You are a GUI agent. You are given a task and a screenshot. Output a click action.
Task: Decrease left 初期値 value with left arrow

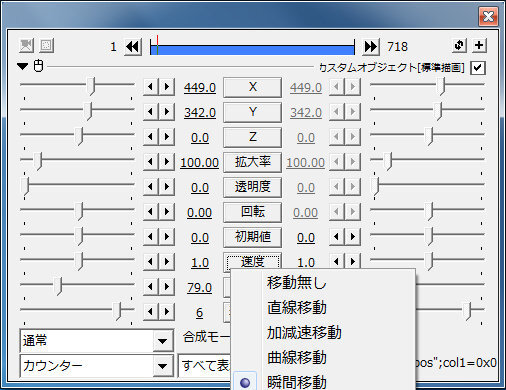click(151, 237)
